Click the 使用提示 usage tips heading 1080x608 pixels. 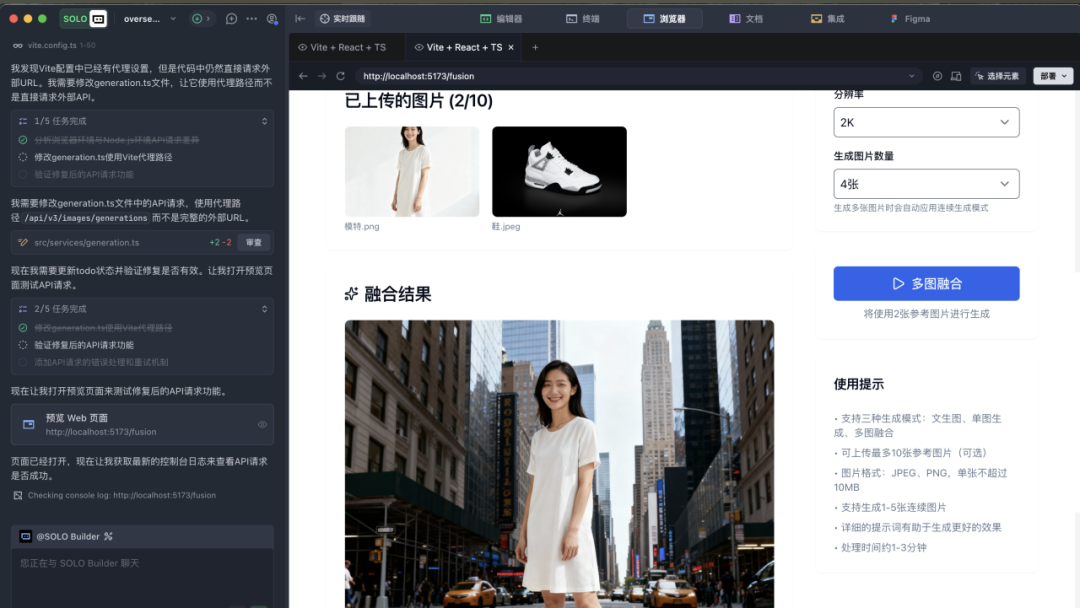pyautogui.click(x=858, y=384)
